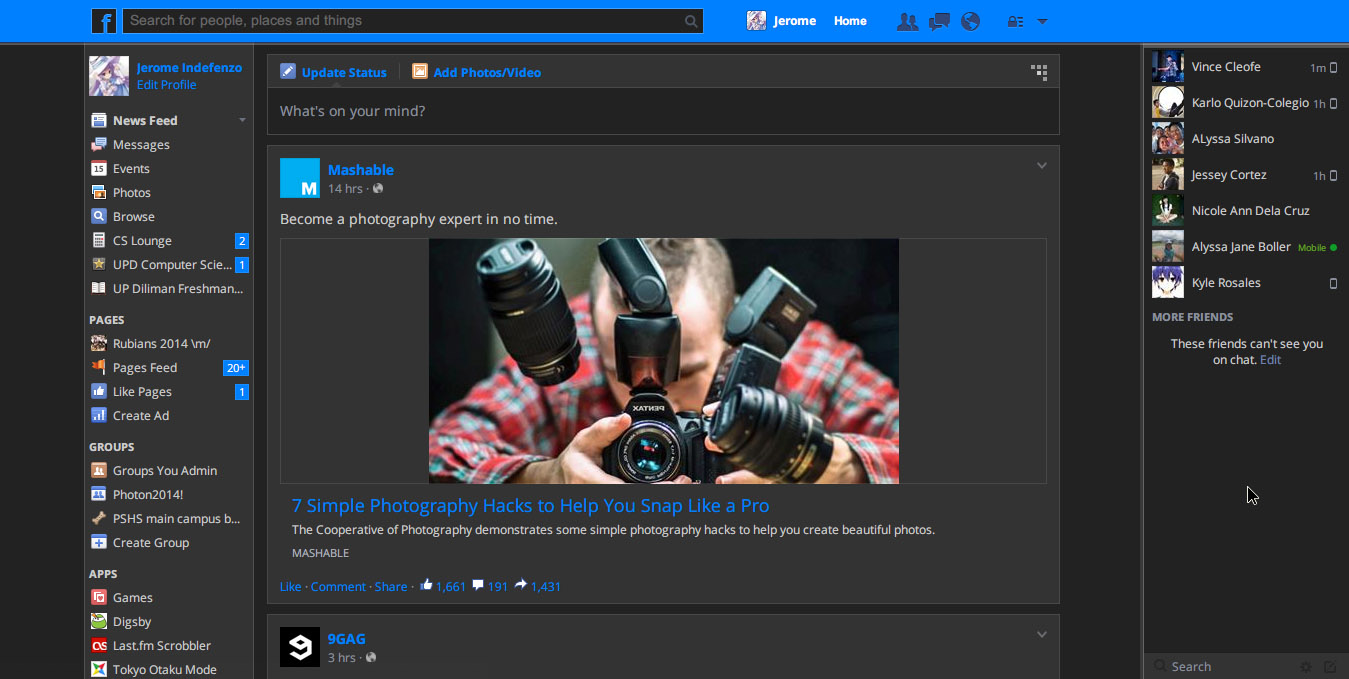1349x679 pixels.
Task: View the 1,661 likes count
Action: click(x=443, y=587)
